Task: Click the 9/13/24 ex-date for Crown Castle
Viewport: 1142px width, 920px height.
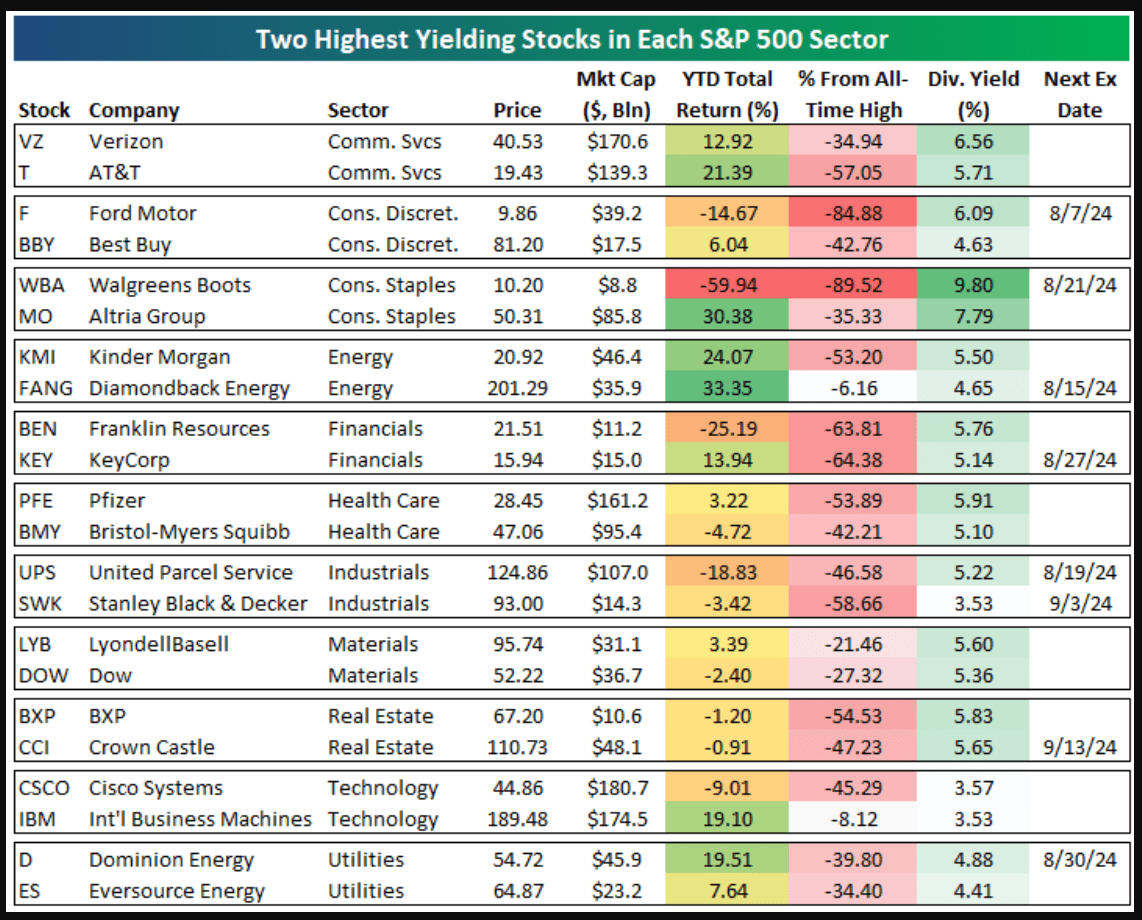Action: pyautogui.click(x=1079, y=747)
